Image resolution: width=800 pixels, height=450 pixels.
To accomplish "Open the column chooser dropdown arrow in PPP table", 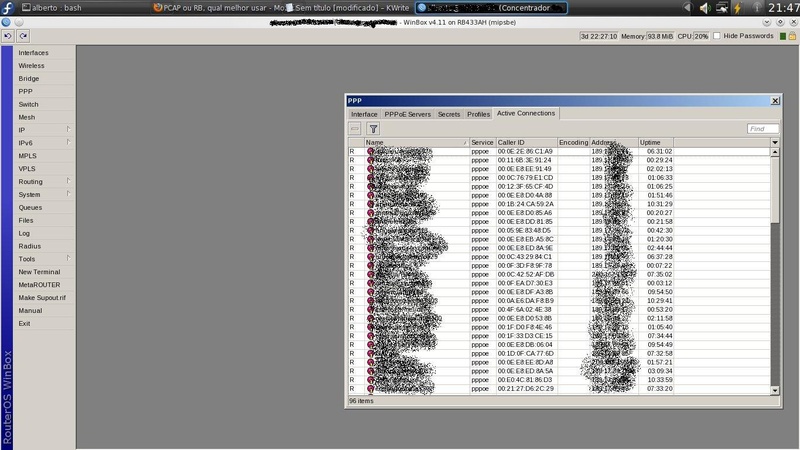I will click(775, 142).
